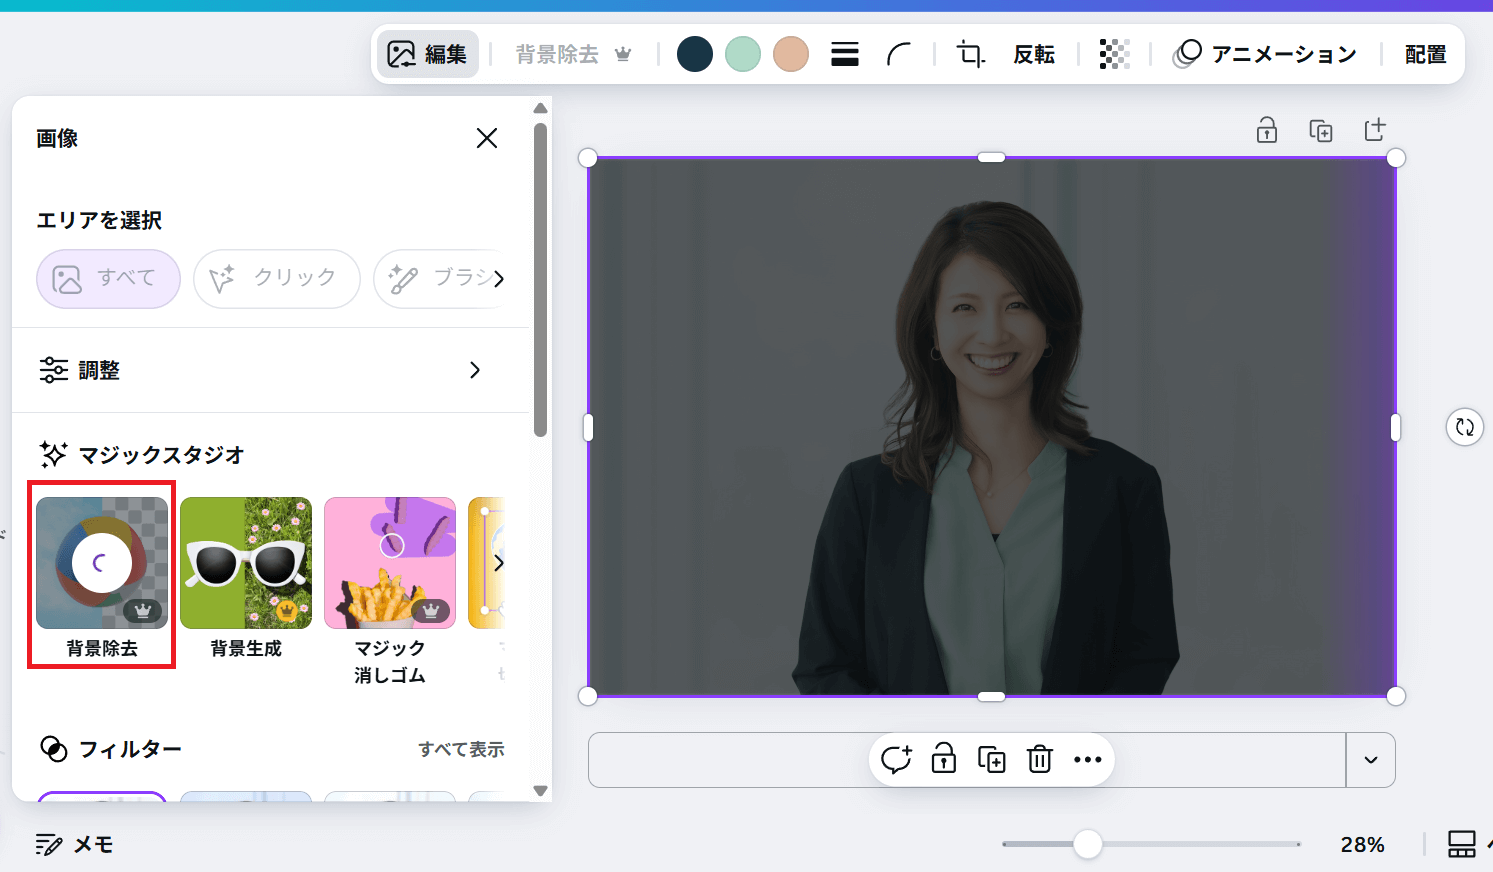This screenshot has width=1493, height=872.
Task: Select the すべて area option
Action: tap(108, 279)
